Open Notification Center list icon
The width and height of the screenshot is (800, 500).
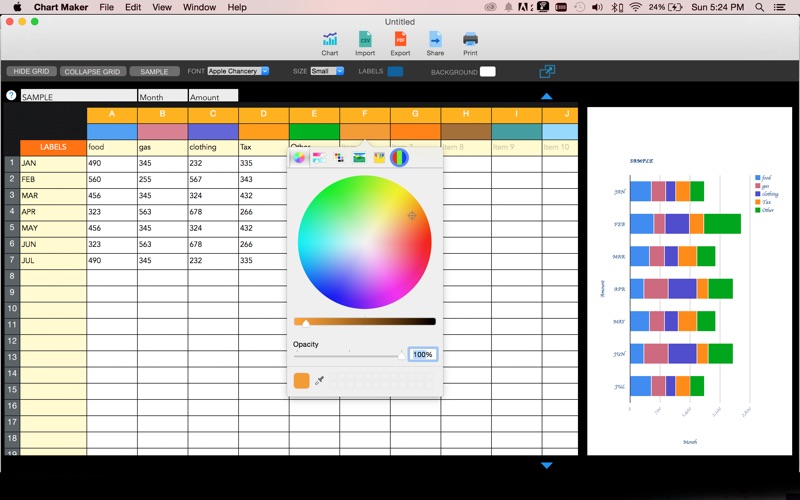[780, 7]
